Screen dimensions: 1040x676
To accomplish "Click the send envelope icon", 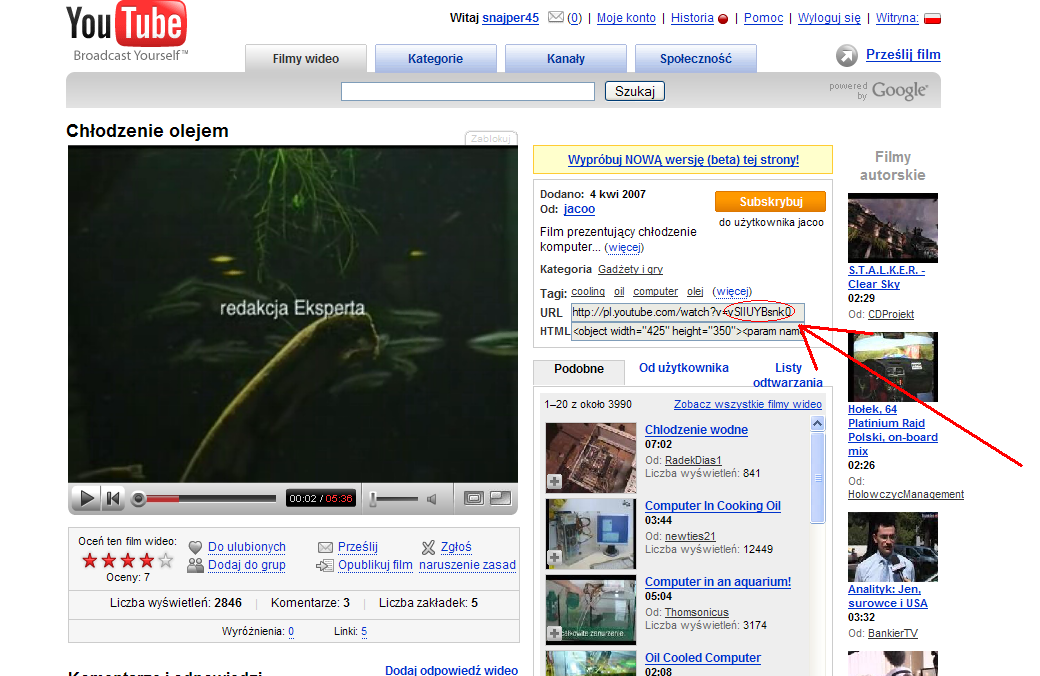I will [x=325, y=547].
